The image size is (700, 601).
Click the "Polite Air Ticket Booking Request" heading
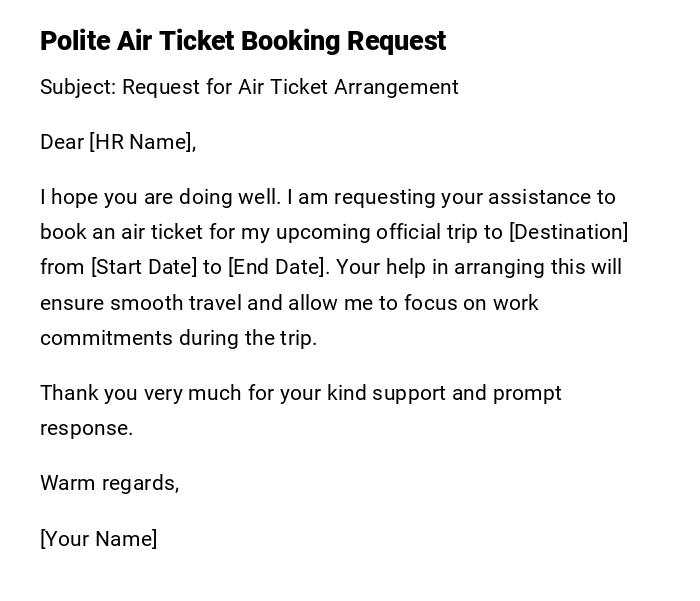point(243,41)
